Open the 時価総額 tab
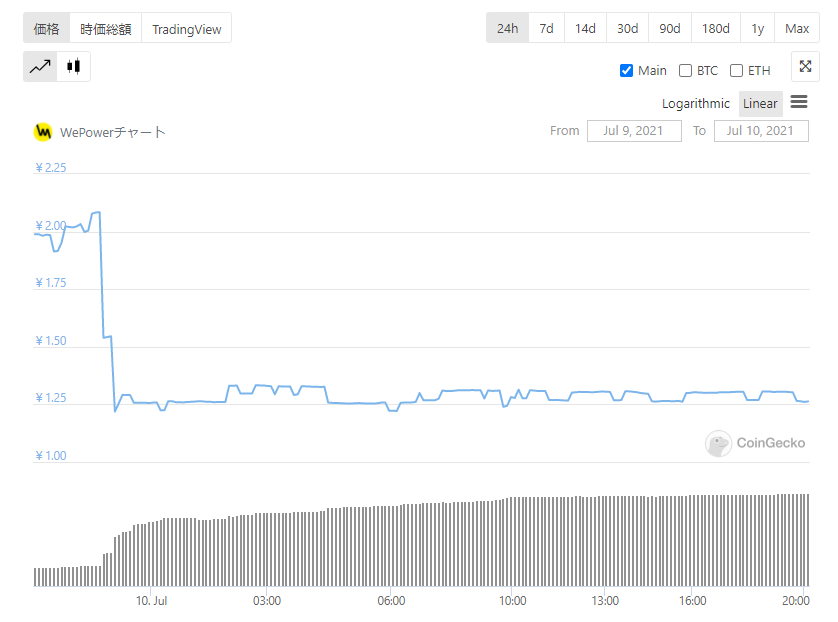This screenshot has height=622, width=838. point(106,28)
